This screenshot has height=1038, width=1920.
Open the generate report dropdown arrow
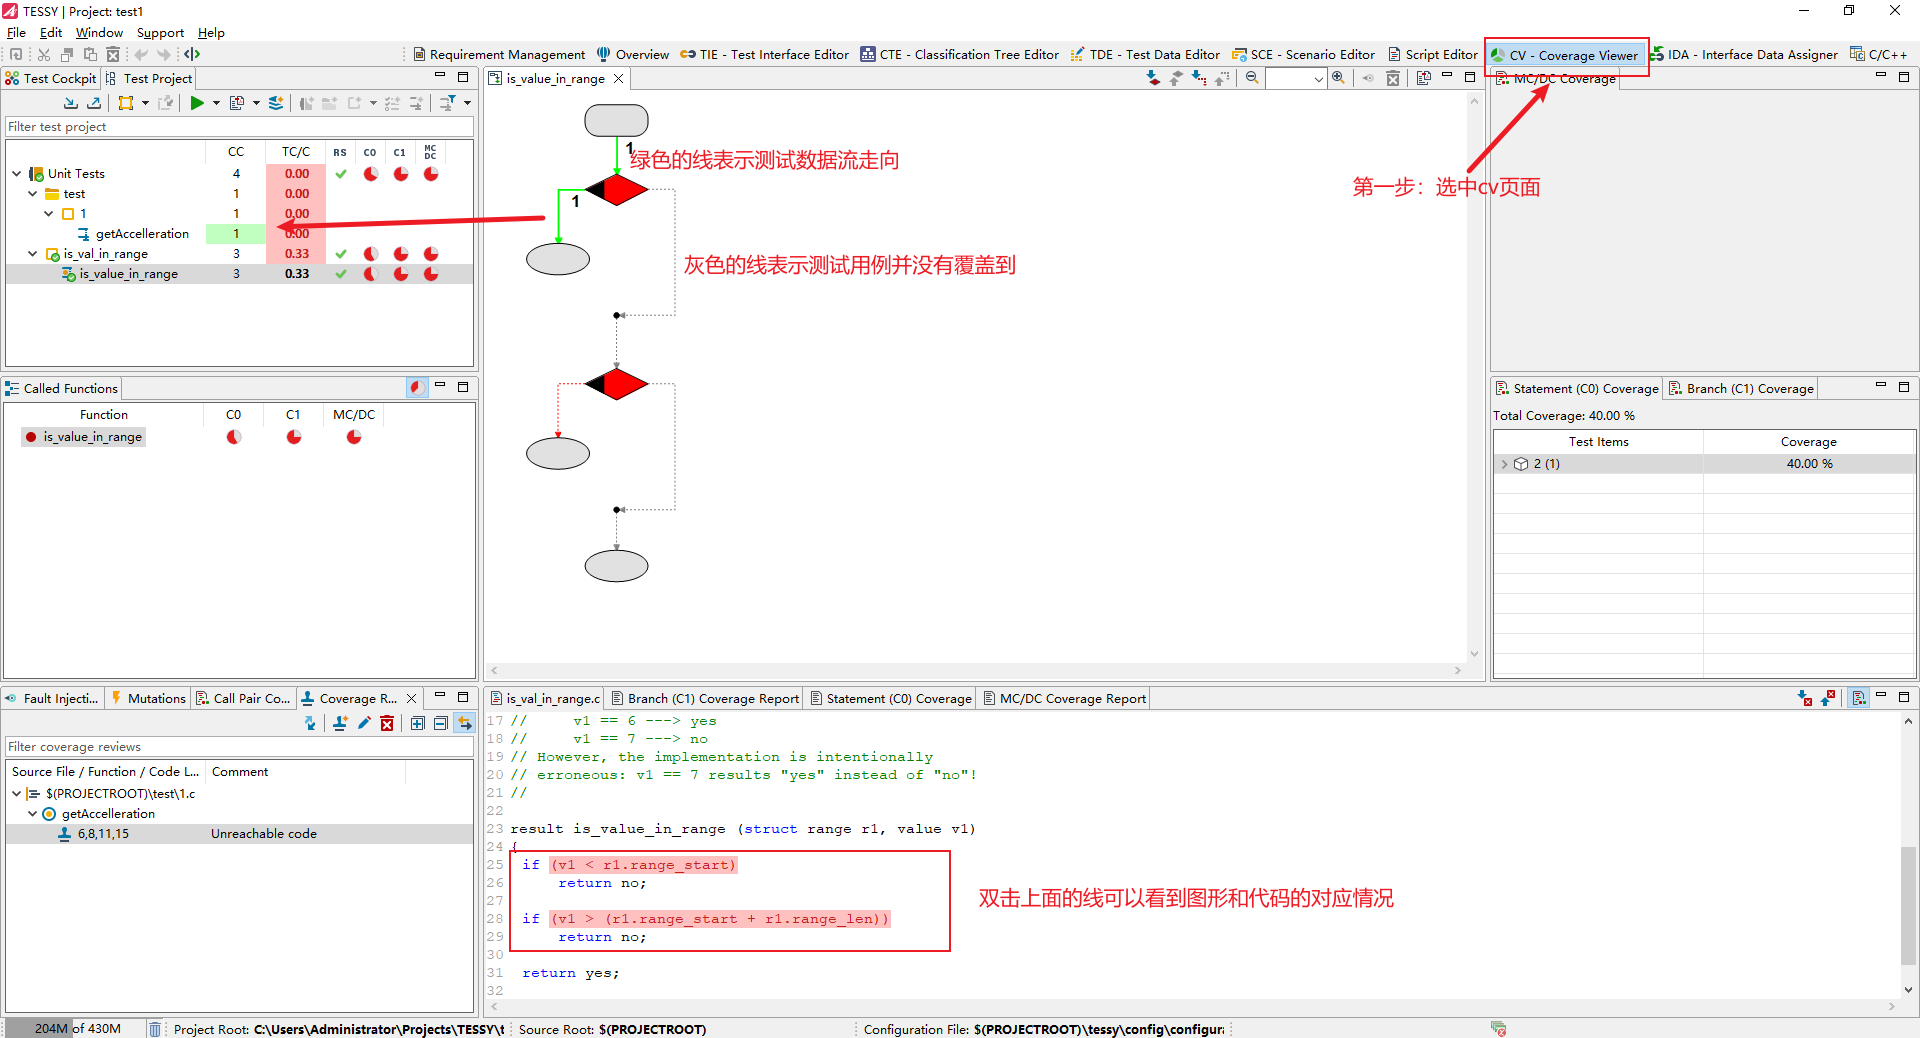(256, 103)
